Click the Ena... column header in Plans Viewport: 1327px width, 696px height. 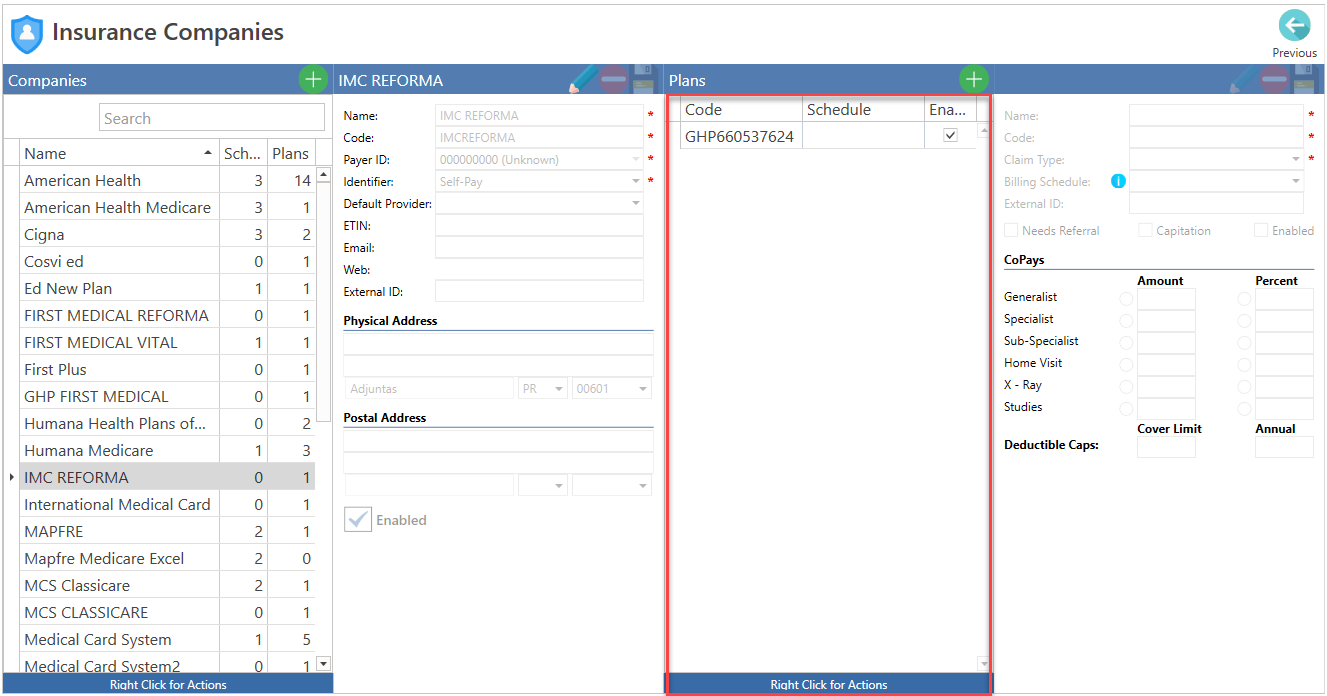coord(950,110)
